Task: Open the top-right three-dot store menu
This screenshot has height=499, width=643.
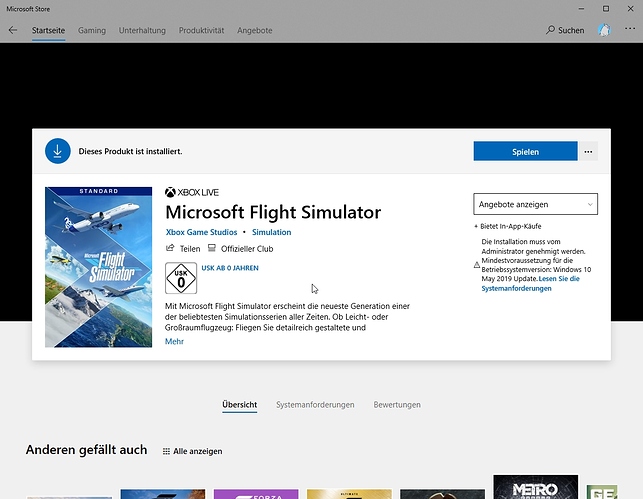Action: 629,31
